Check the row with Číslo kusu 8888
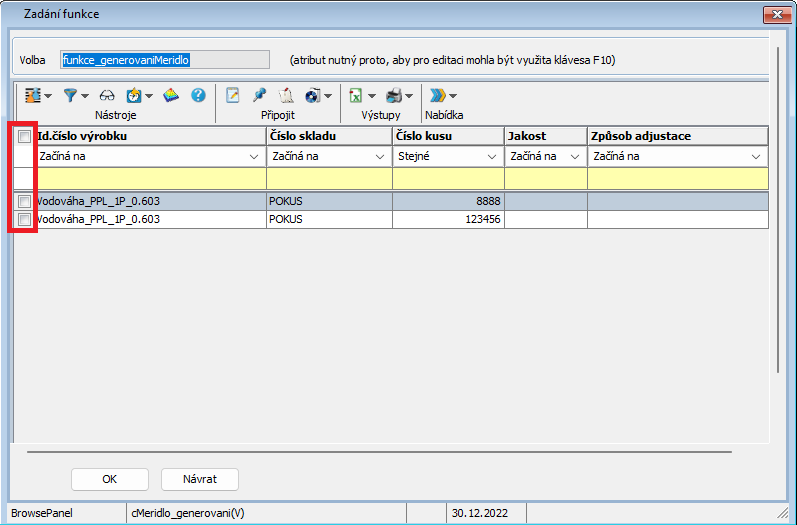Screen dimensions: 797x525 coord(24,201)
